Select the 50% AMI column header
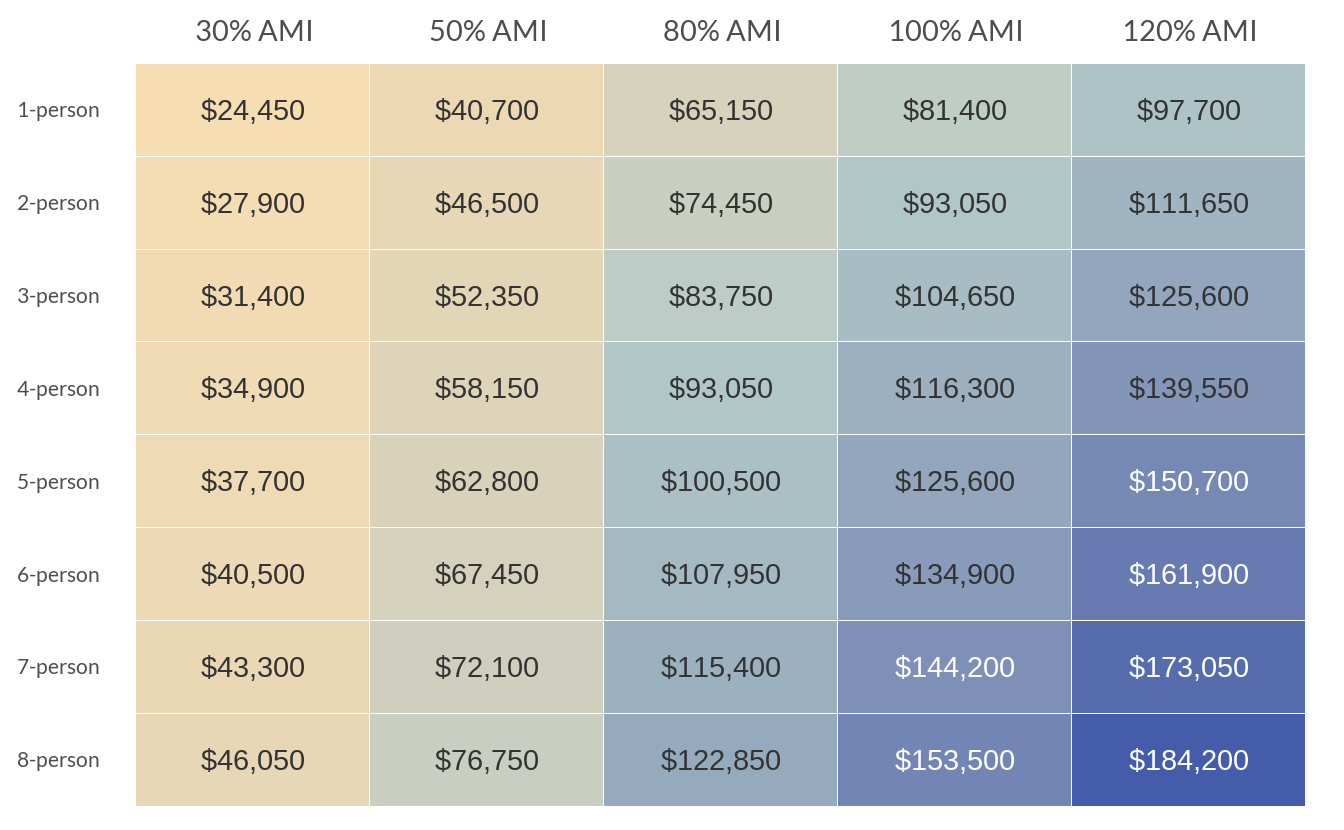 [488, 31]
